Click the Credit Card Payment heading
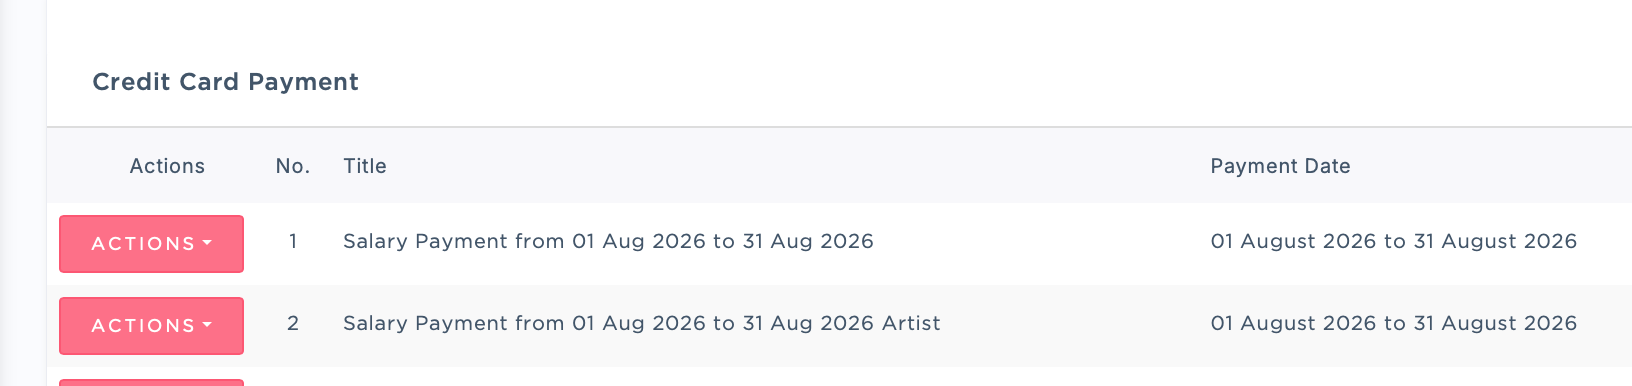Image resolution: width=1632 pixels, height=386 pixels. [x=225, y=82]
